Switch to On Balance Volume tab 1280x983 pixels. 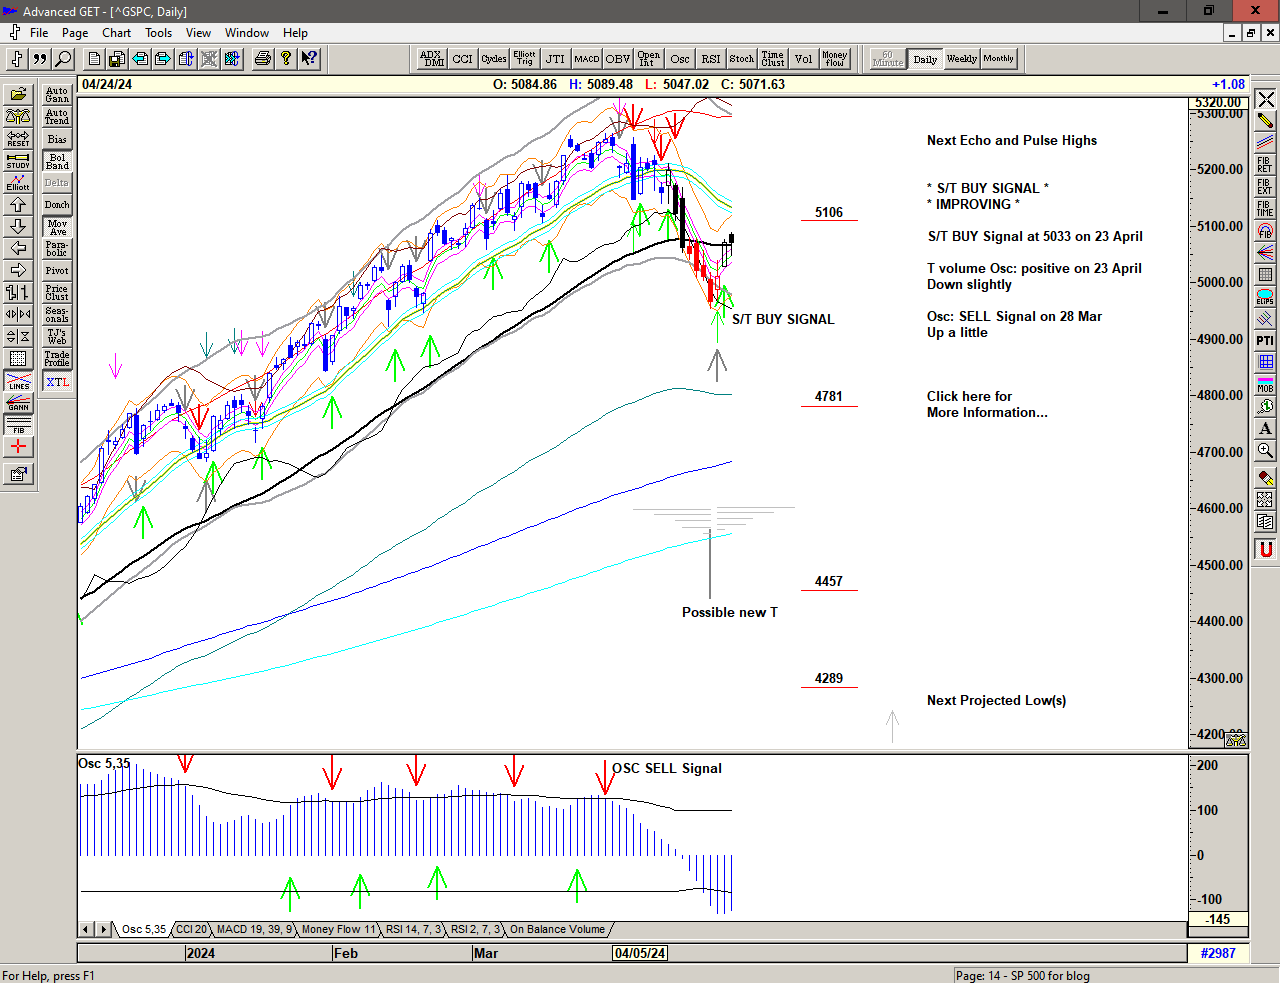point(557,929)
